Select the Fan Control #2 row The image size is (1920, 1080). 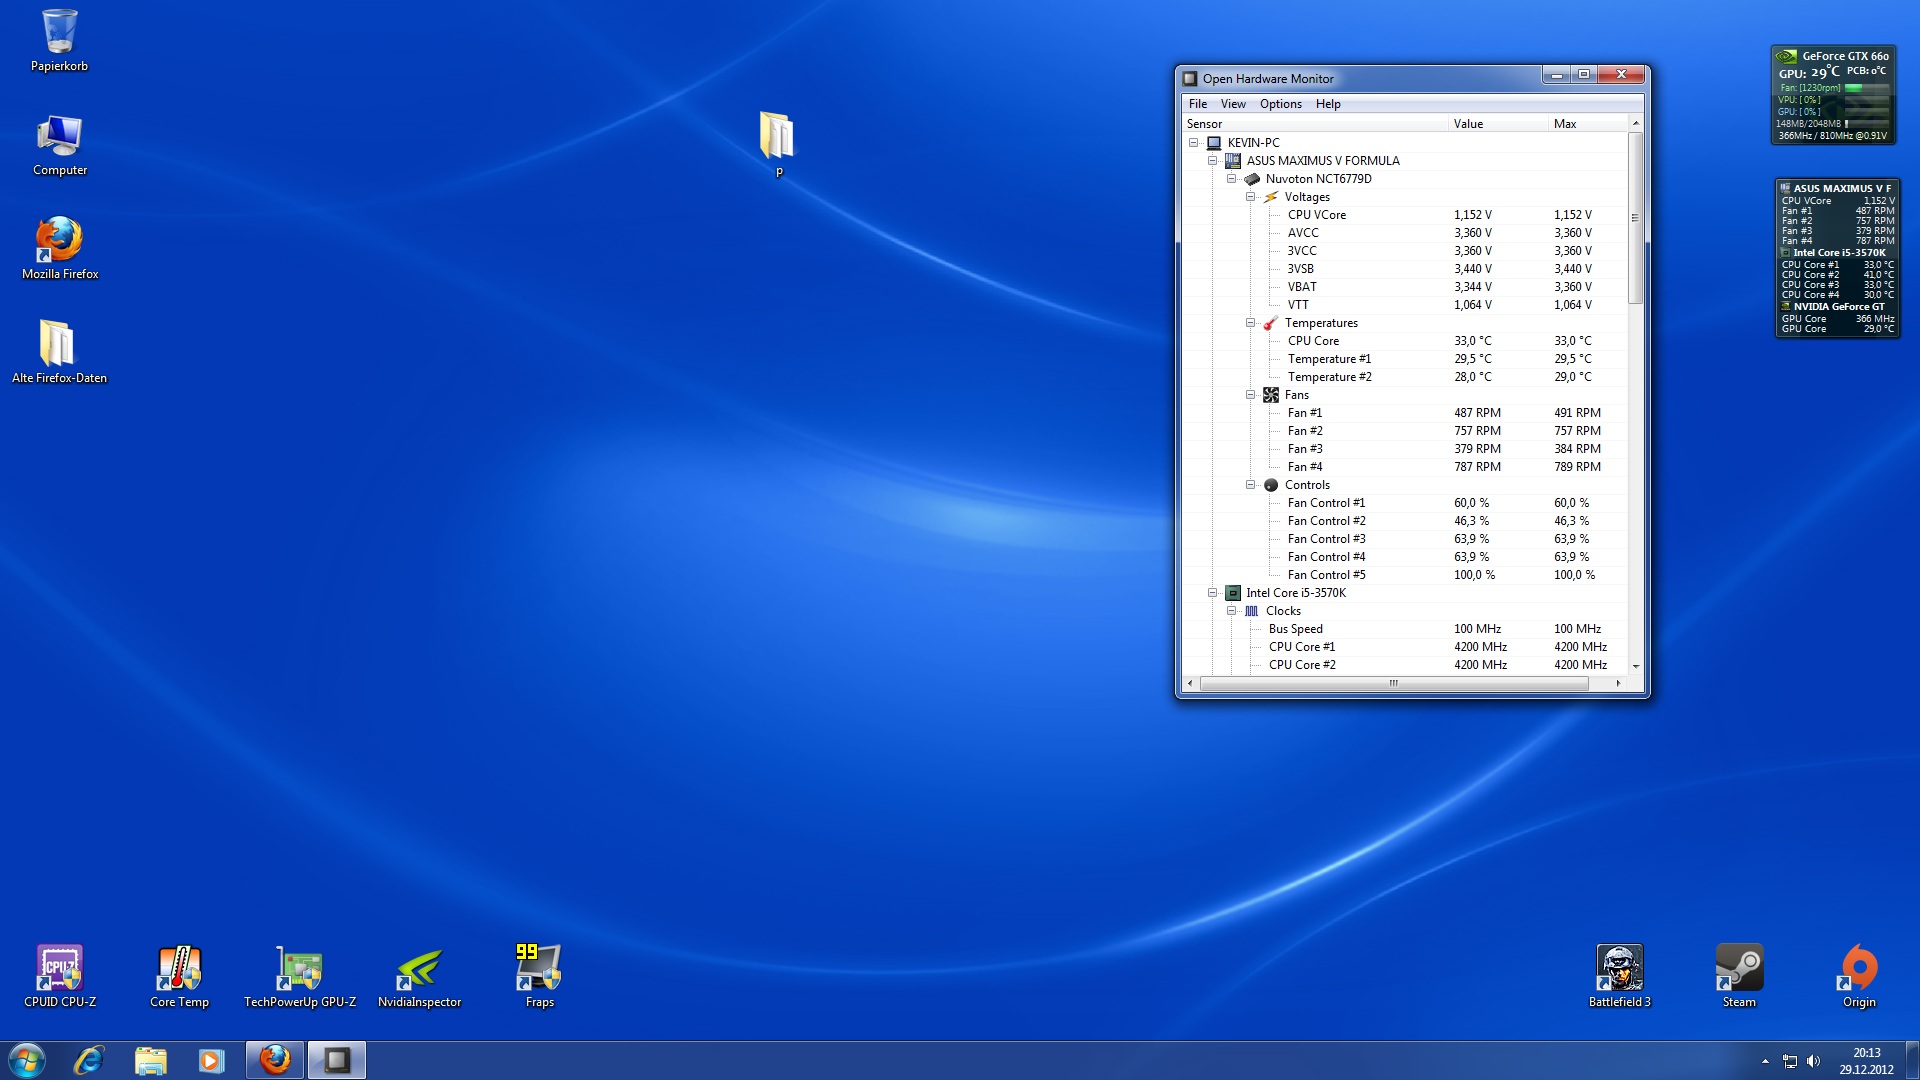point(1326,521)
